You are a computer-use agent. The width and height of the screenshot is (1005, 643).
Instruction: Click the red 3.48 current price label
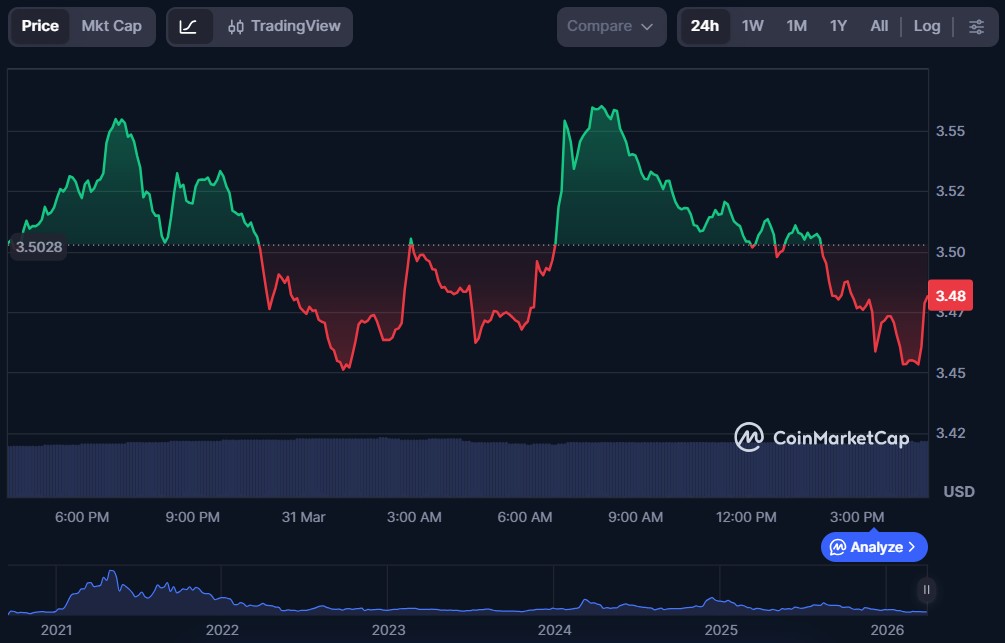(949, 296)
